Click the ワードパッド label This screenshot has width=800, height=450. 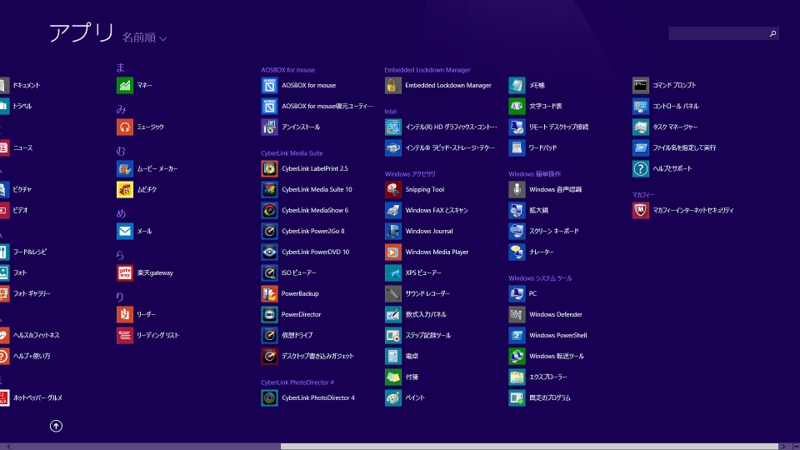pos(543,148)
